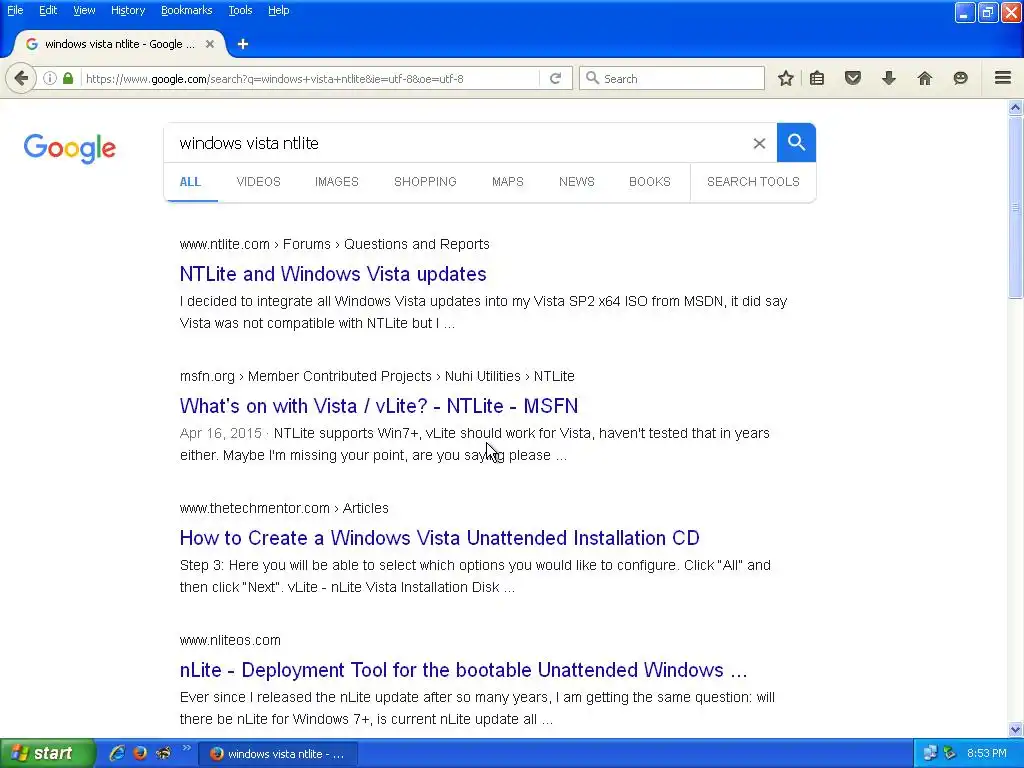Open SEARCH TOOLS options
Image resolution: width=1024 pixels, height=768 pixels.
(x=753, y=182)
